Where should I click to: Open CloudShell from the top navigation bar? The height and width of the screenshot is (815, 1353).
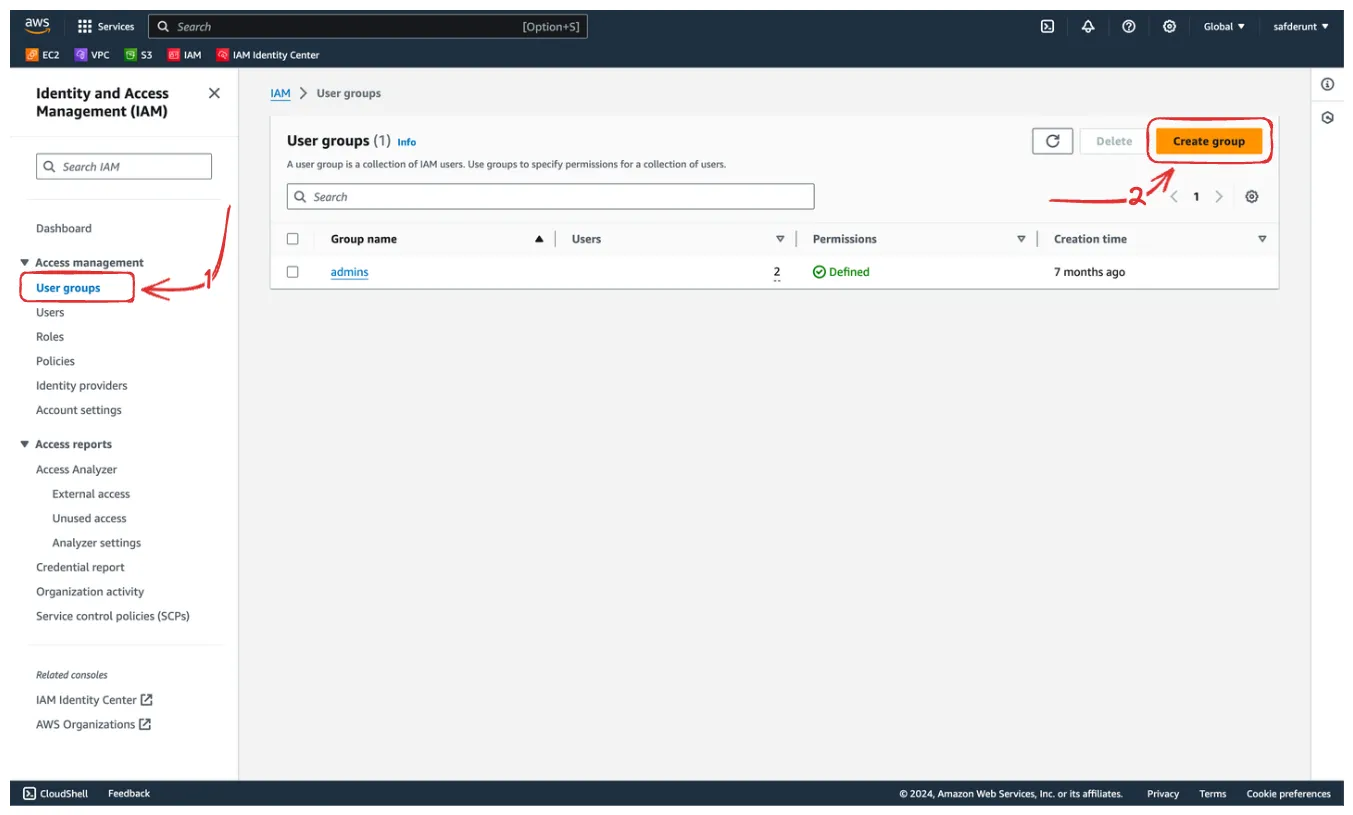(1047, 27)
